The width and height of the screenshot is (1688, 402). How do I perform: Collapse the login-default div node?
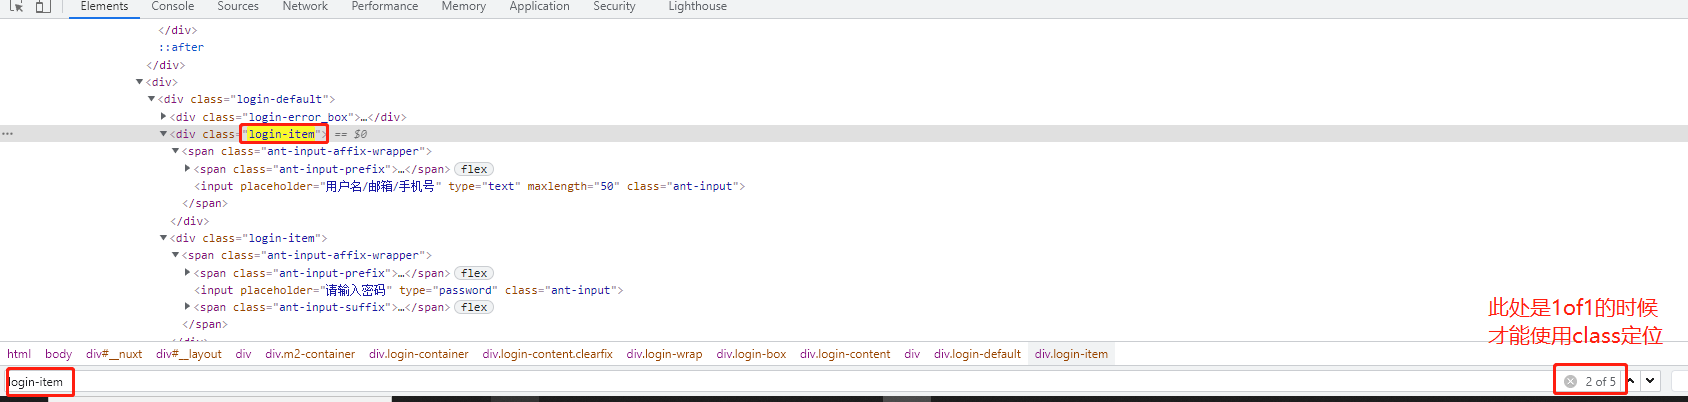point(151,99)
